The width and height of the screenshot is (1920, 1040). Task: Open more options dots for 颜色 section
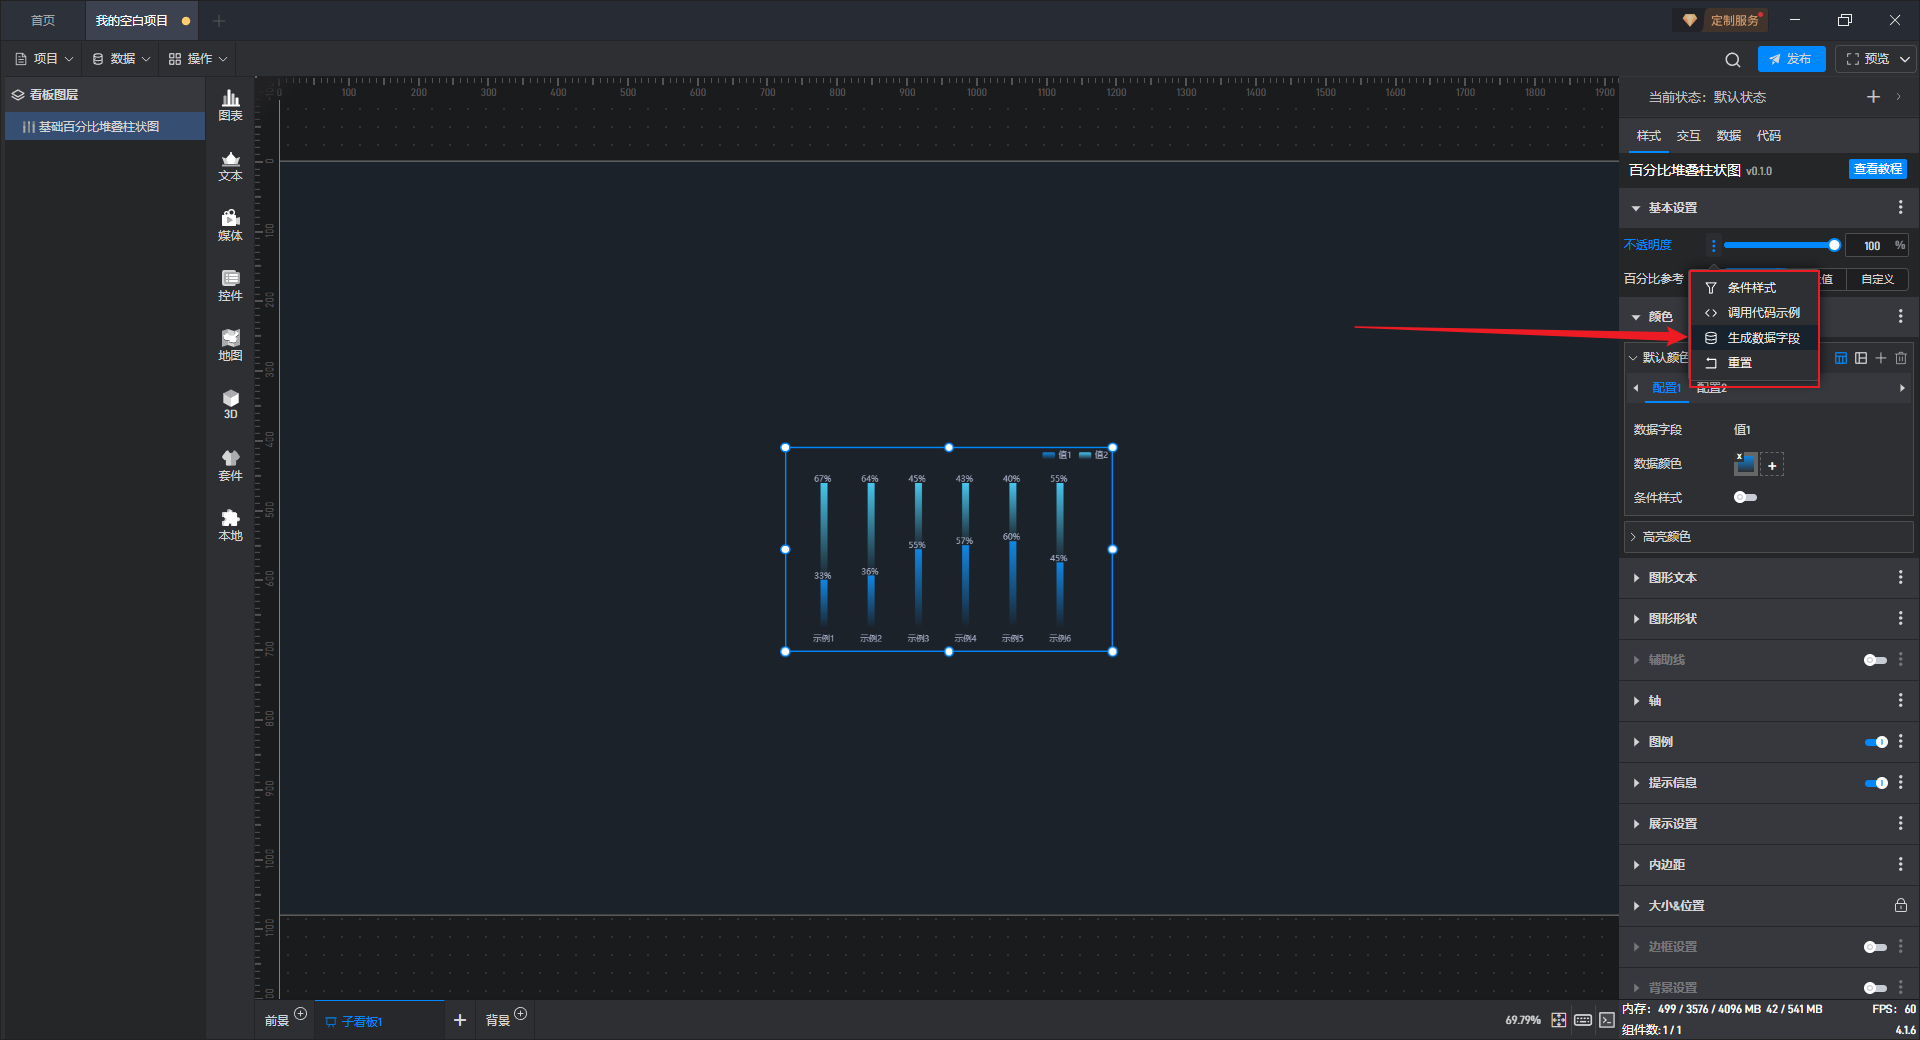(x=1900, y=316)
